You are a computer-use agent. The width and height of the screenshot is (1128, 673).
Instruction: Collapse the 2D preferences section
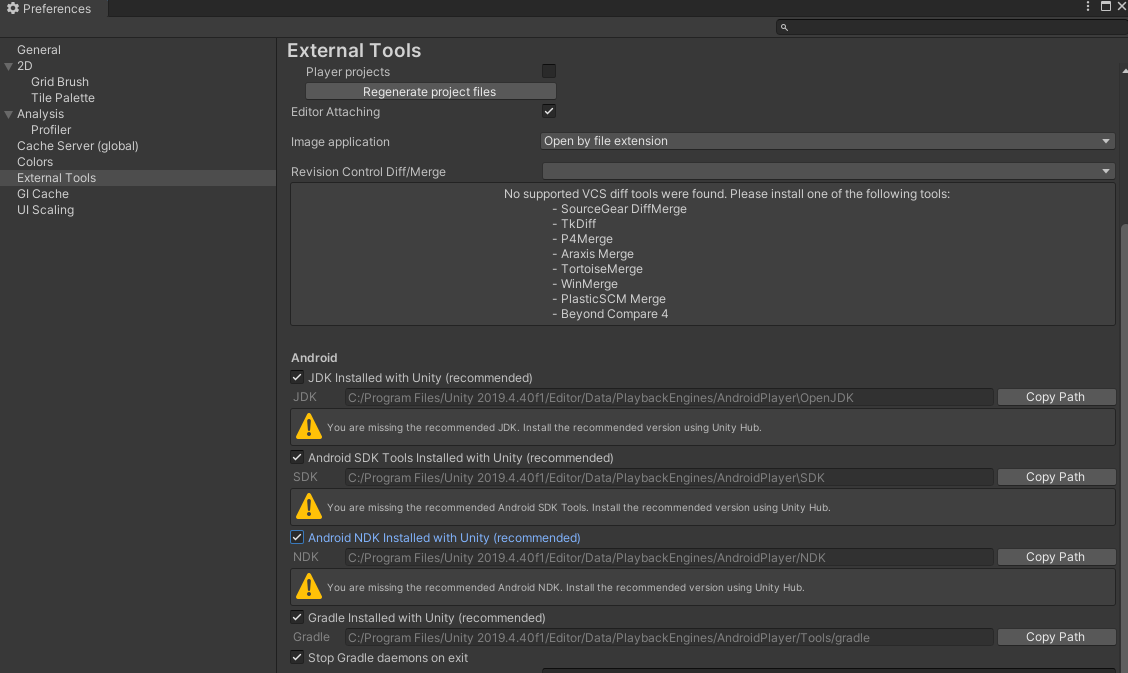pos(9,66)
